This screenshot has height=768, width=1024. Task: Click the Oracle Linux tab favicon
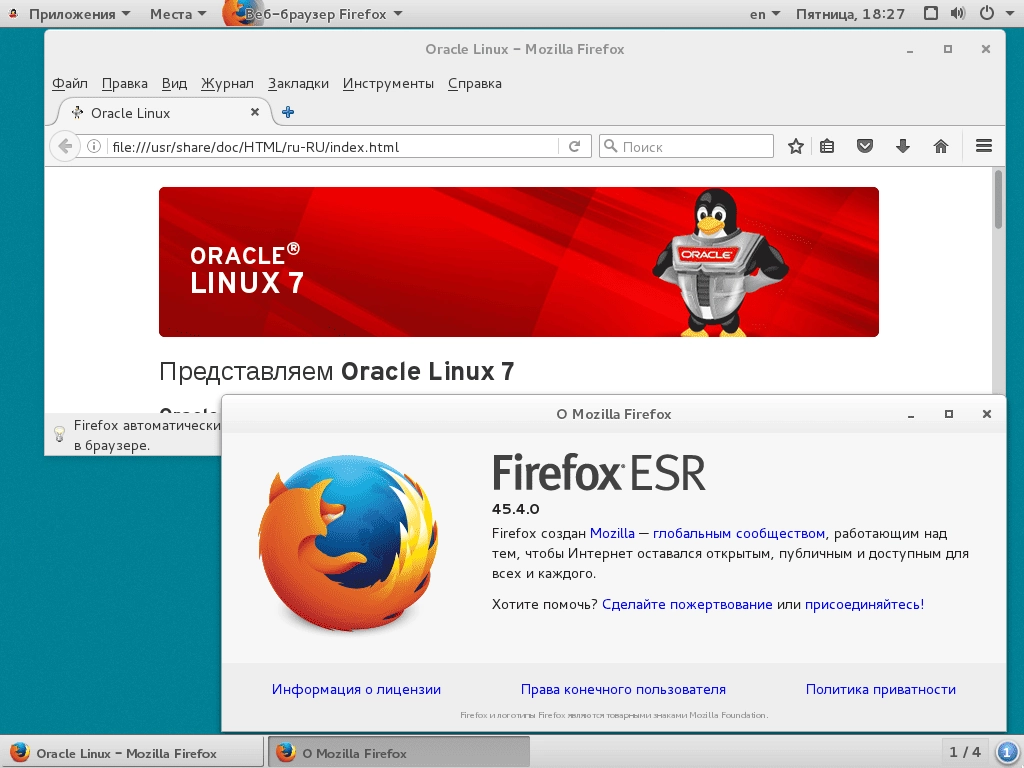tap(77, 112)
